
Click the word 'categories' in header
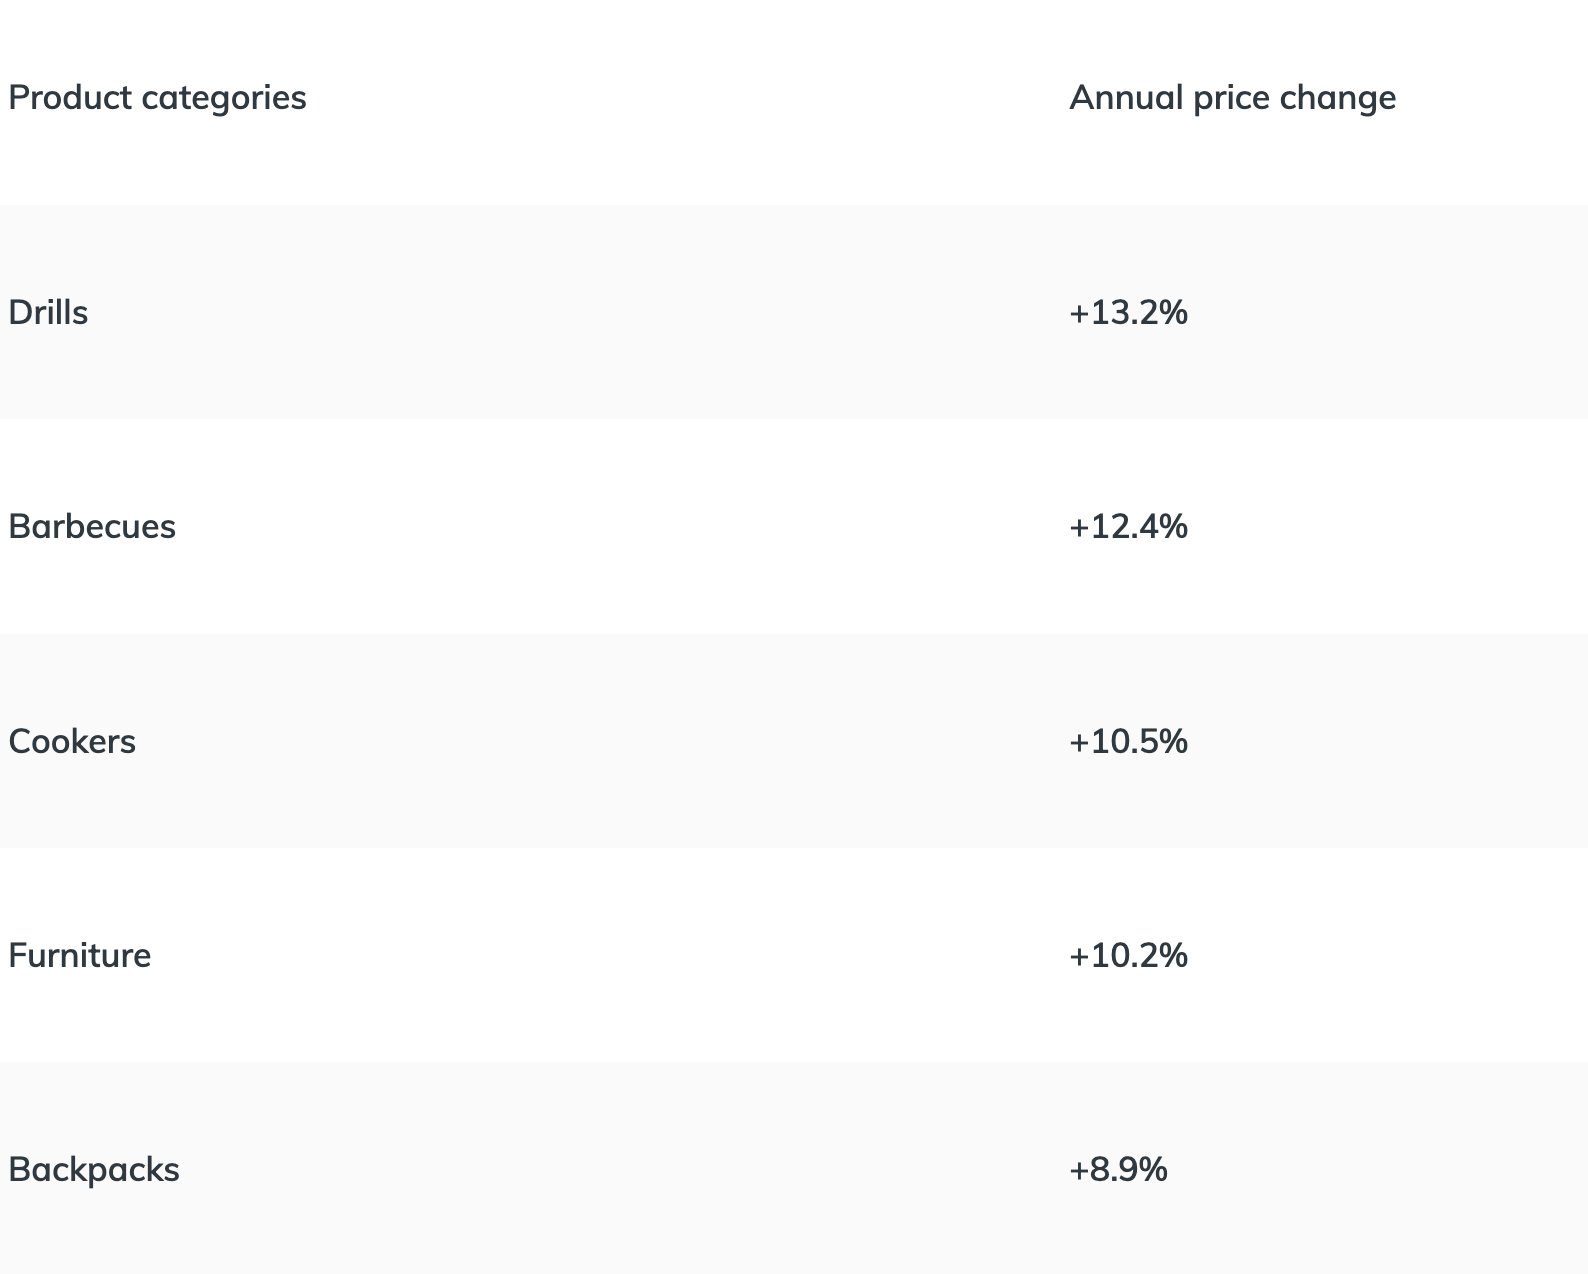(x=224, y=99)
